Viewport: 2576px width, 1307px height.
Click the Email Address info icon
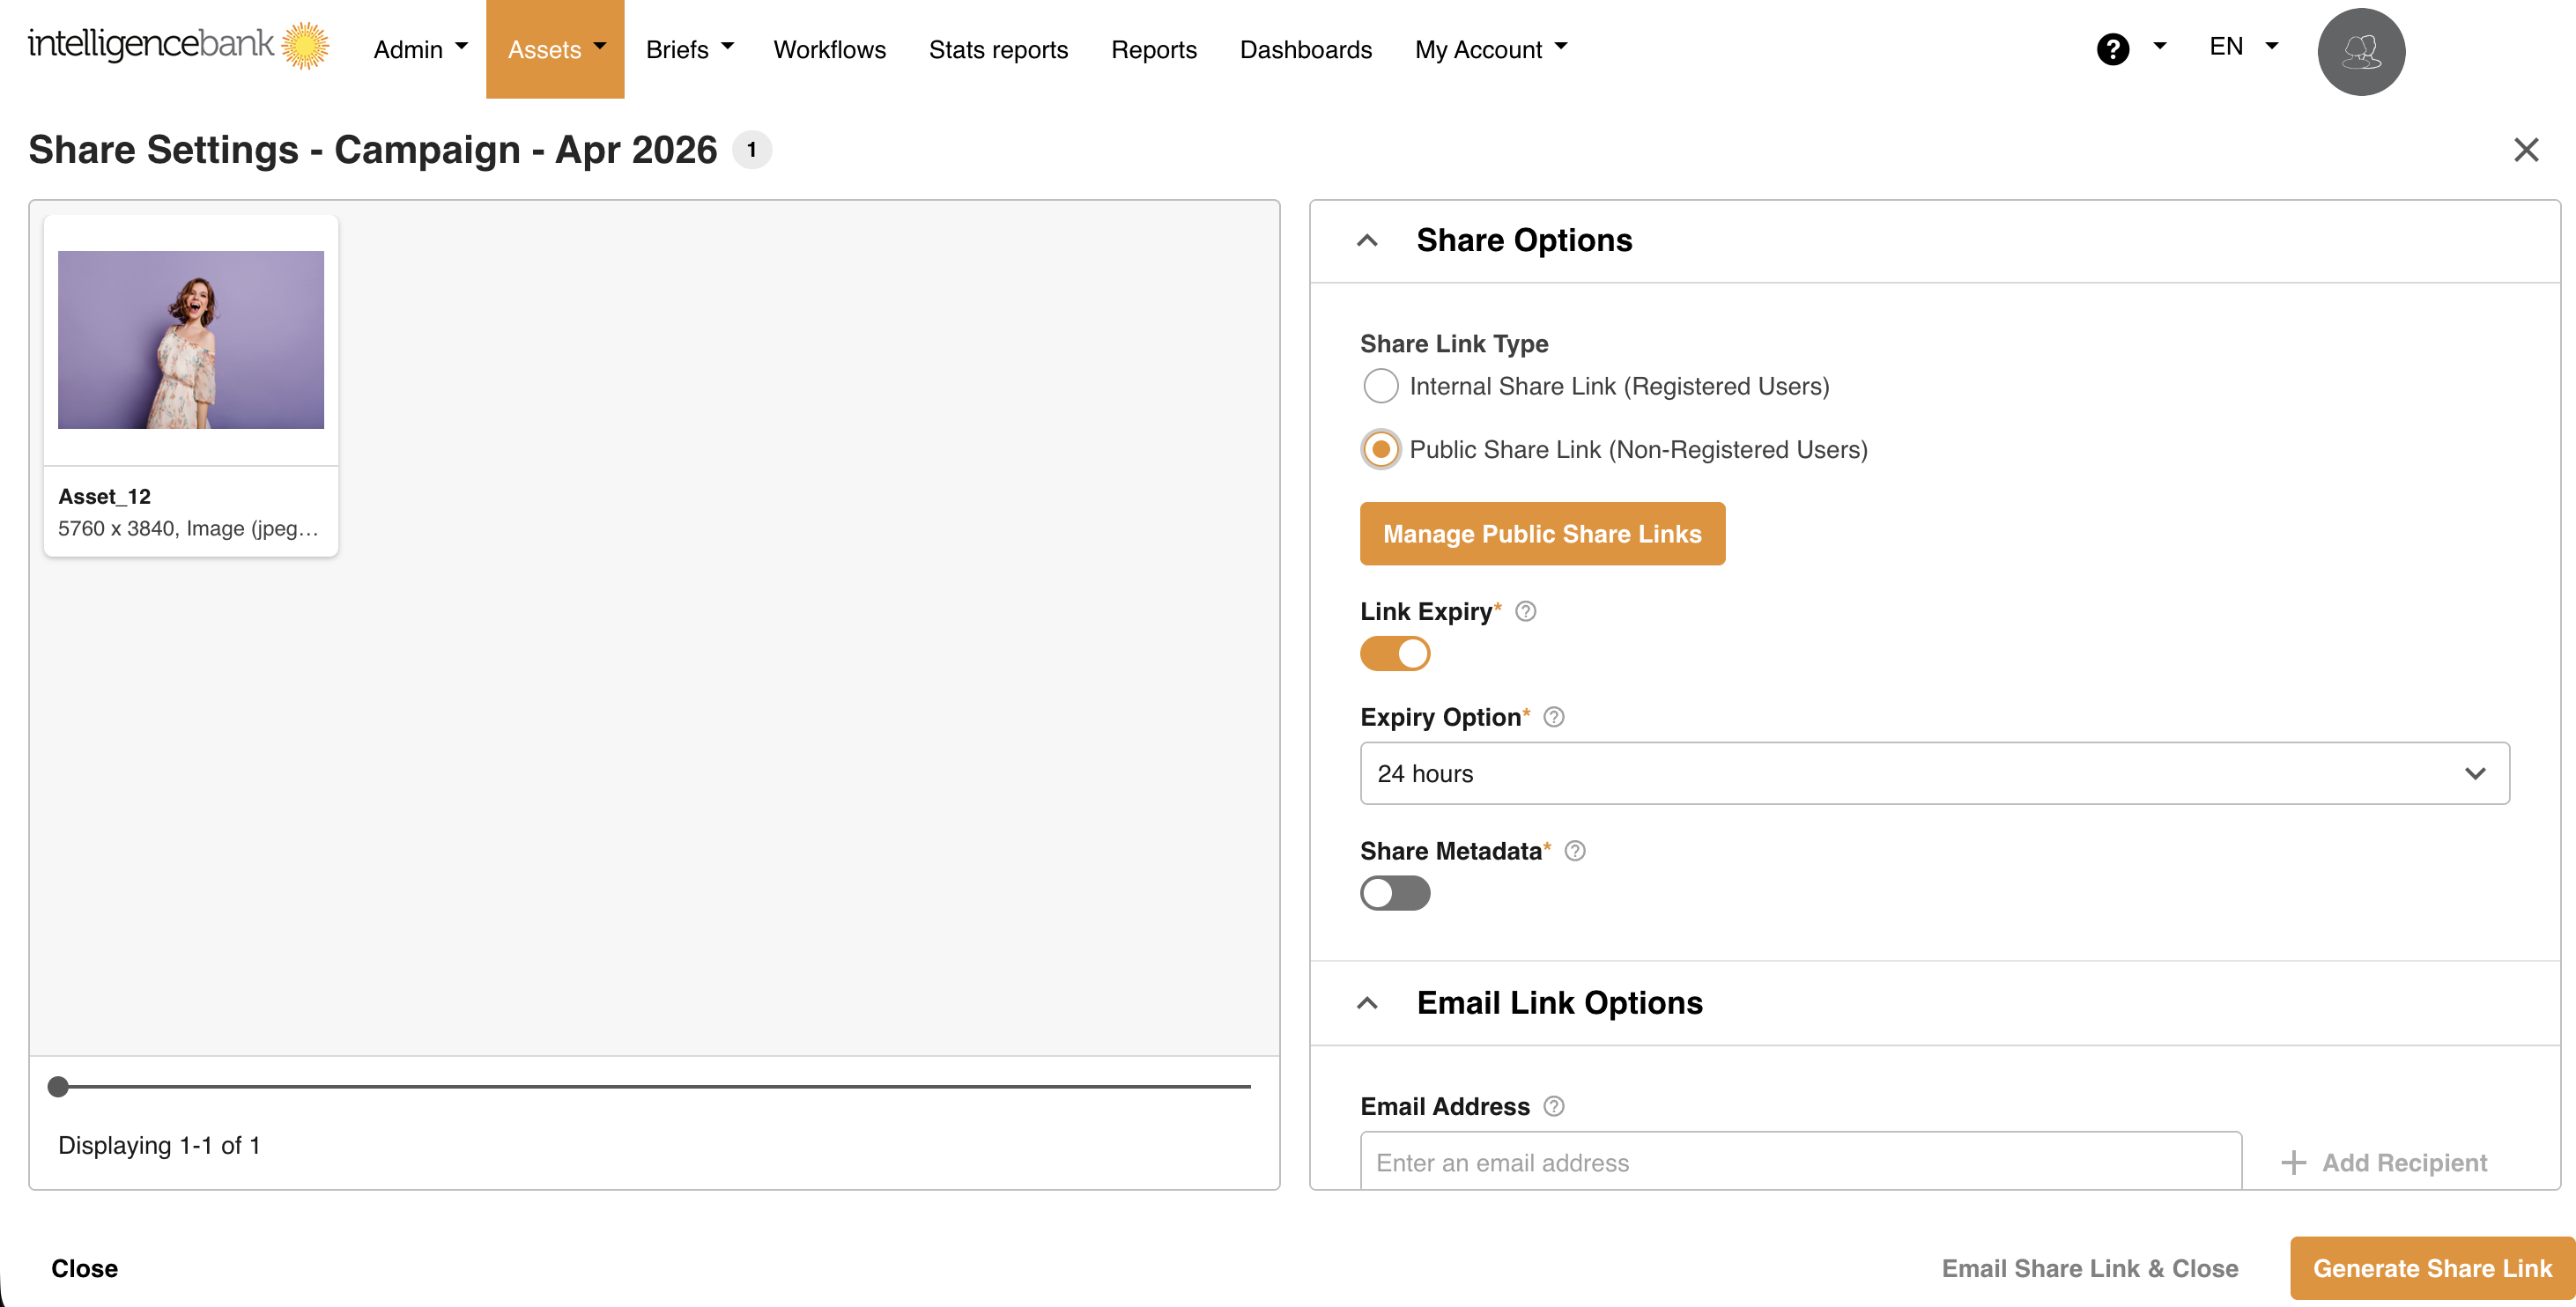point(1553,1106)
